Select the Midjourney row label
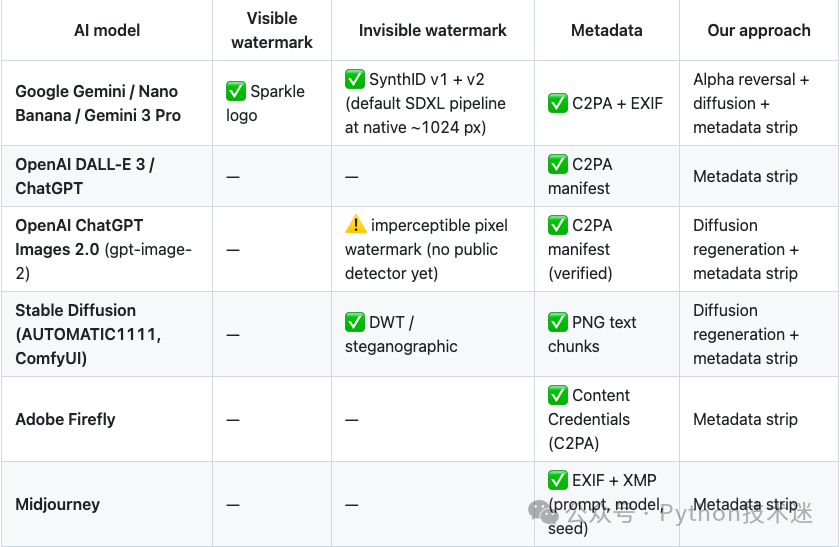The image size is (840, 547). tap(57, 504)
